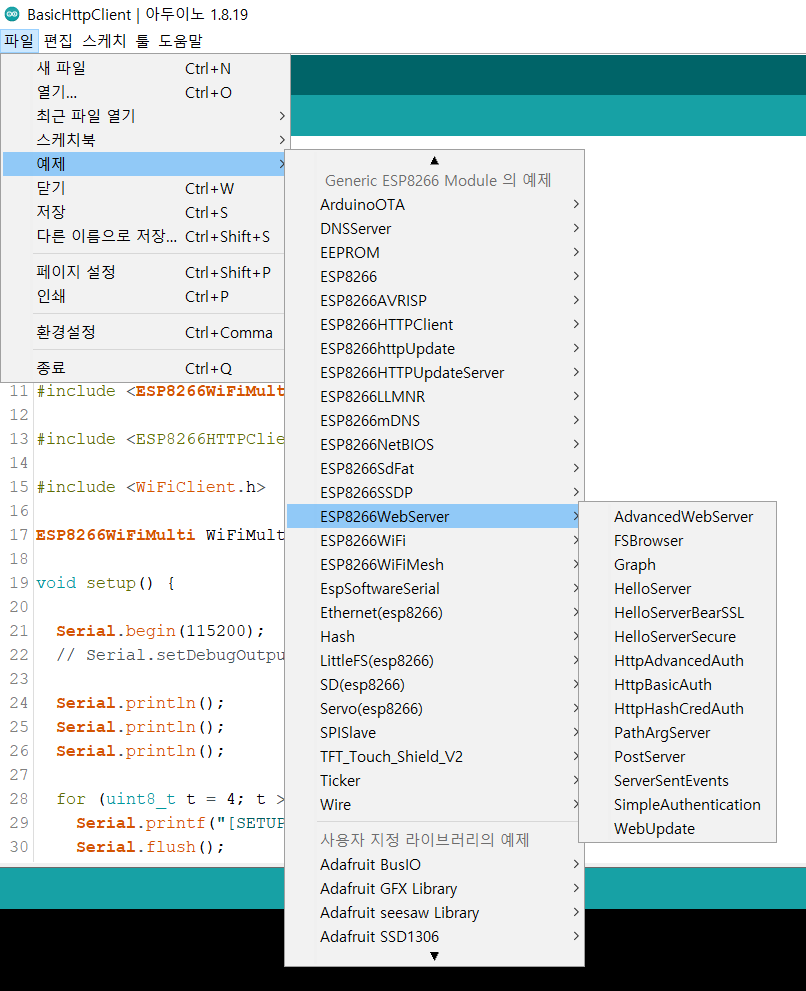The image size is (806, 991).
Task: Expand Hash examples
Action: pos(434,637)
